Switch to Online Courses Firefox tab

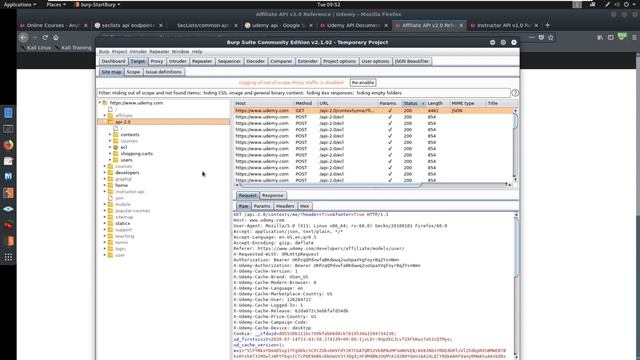(53, 25)
